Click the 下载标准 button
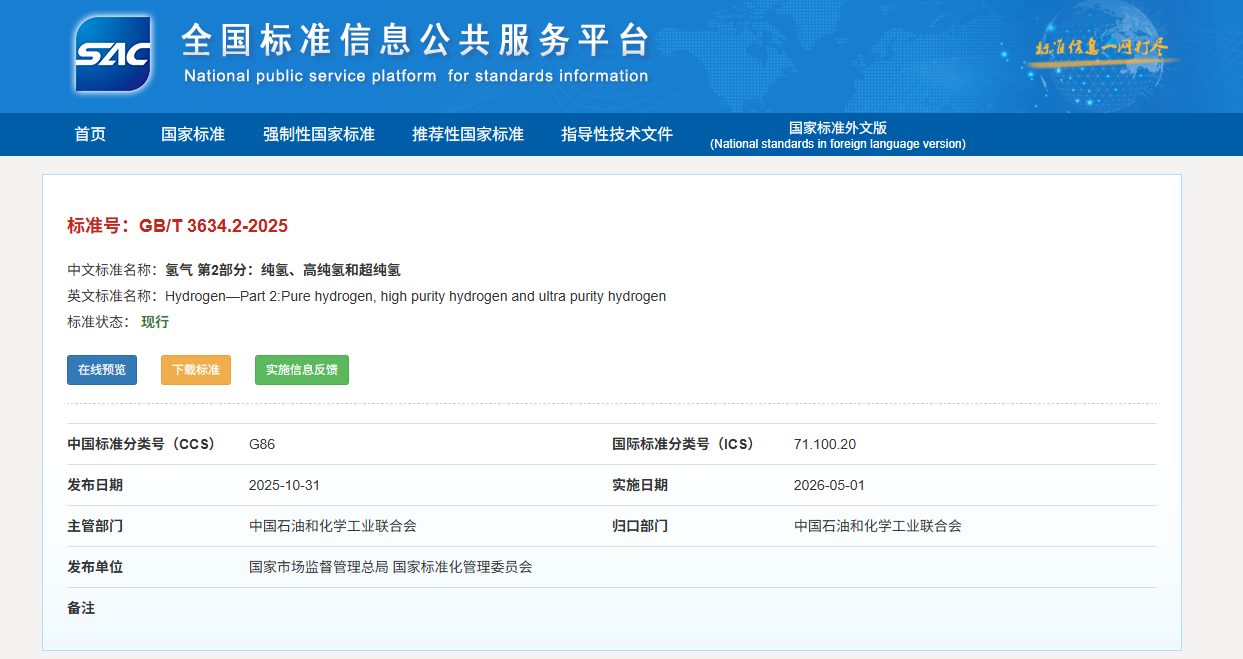 click(196, 370)
